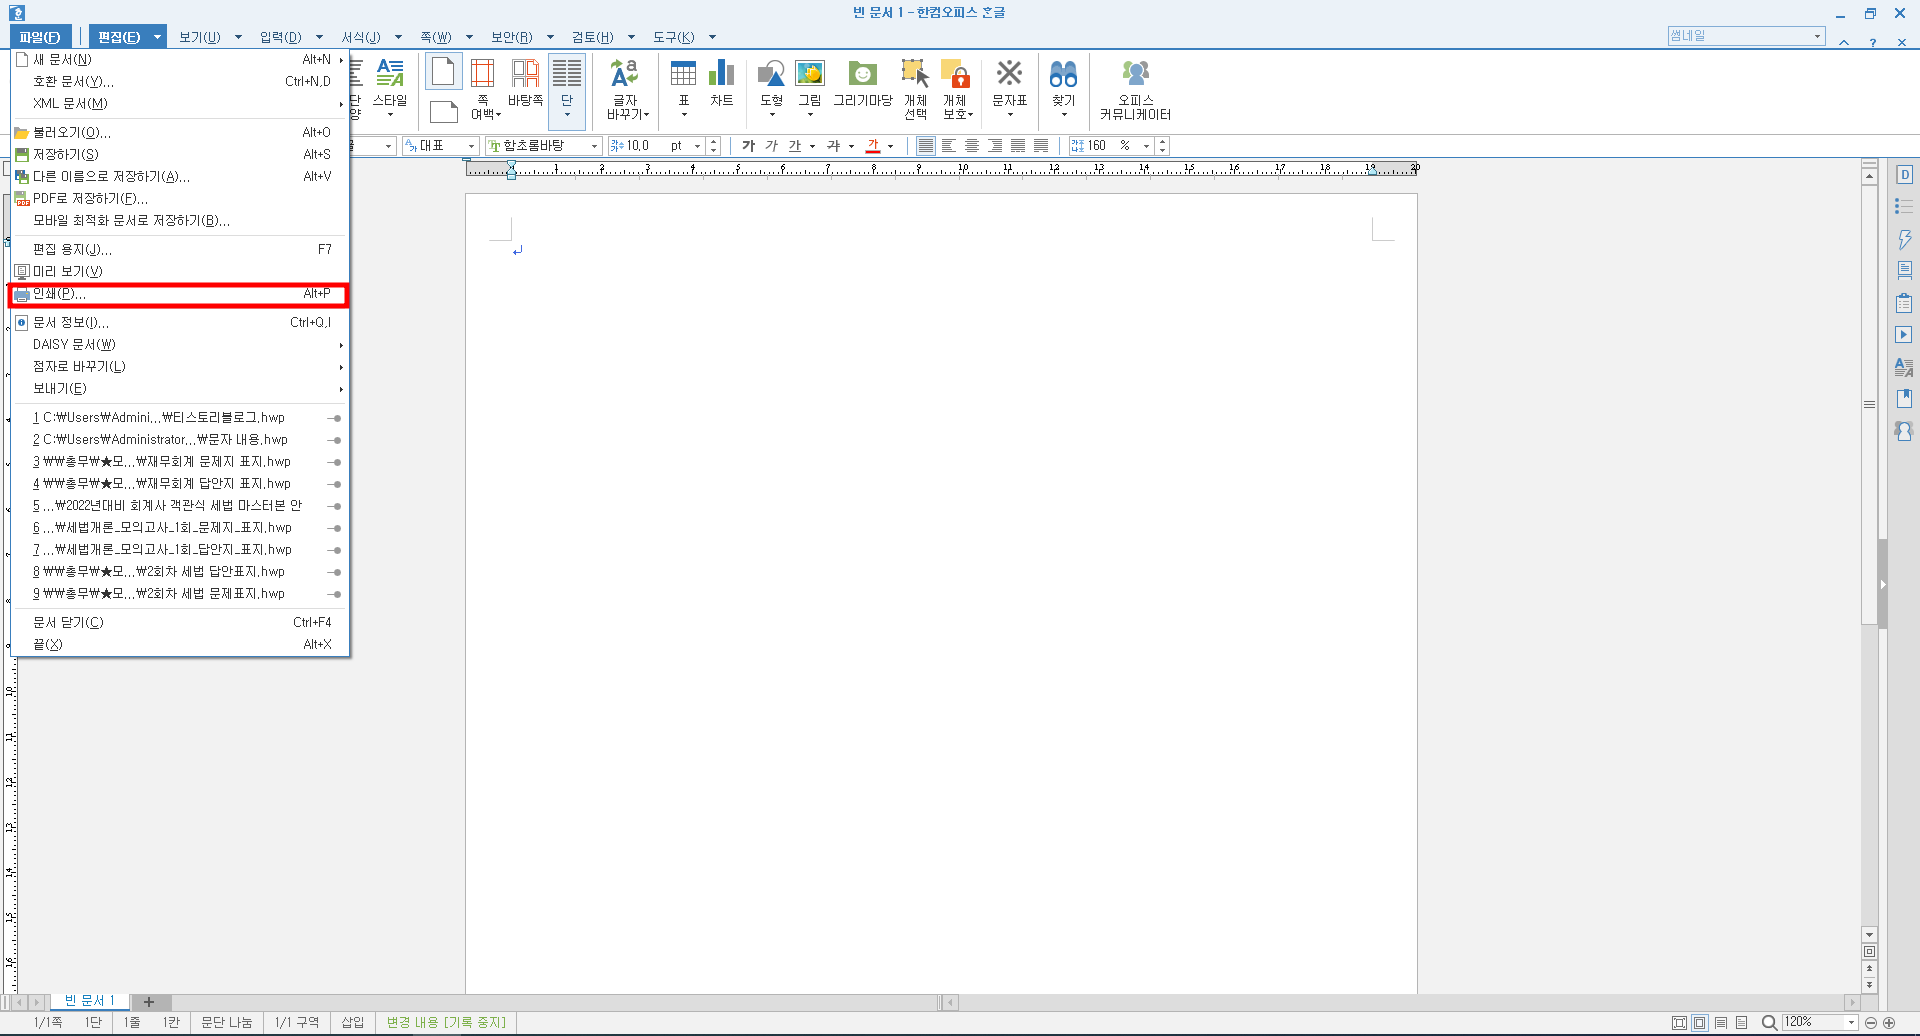This screenshot has height=1036, width=1920.
Task: Open the 대표 language dropdown
Action: (x=471, y=146)
